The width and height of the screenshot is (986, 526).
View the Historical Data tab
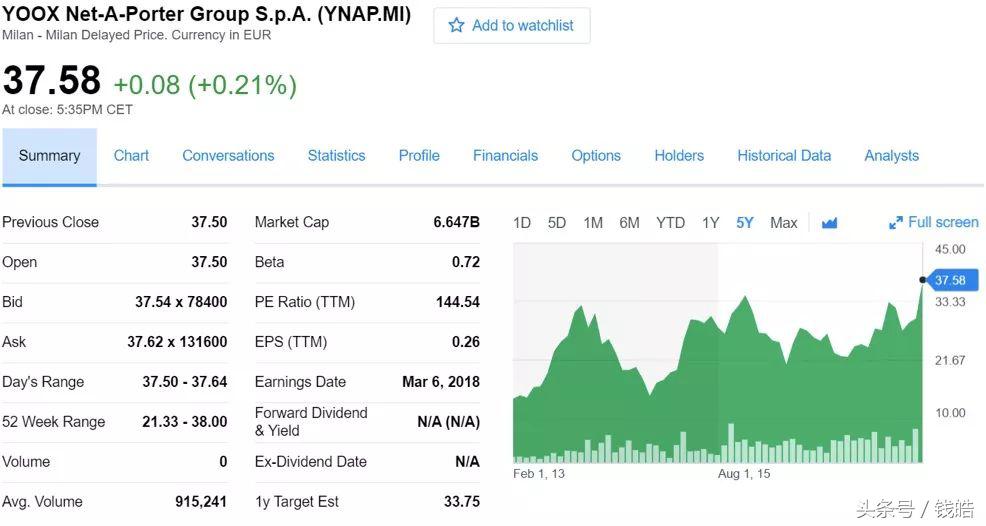pos(784,156)
